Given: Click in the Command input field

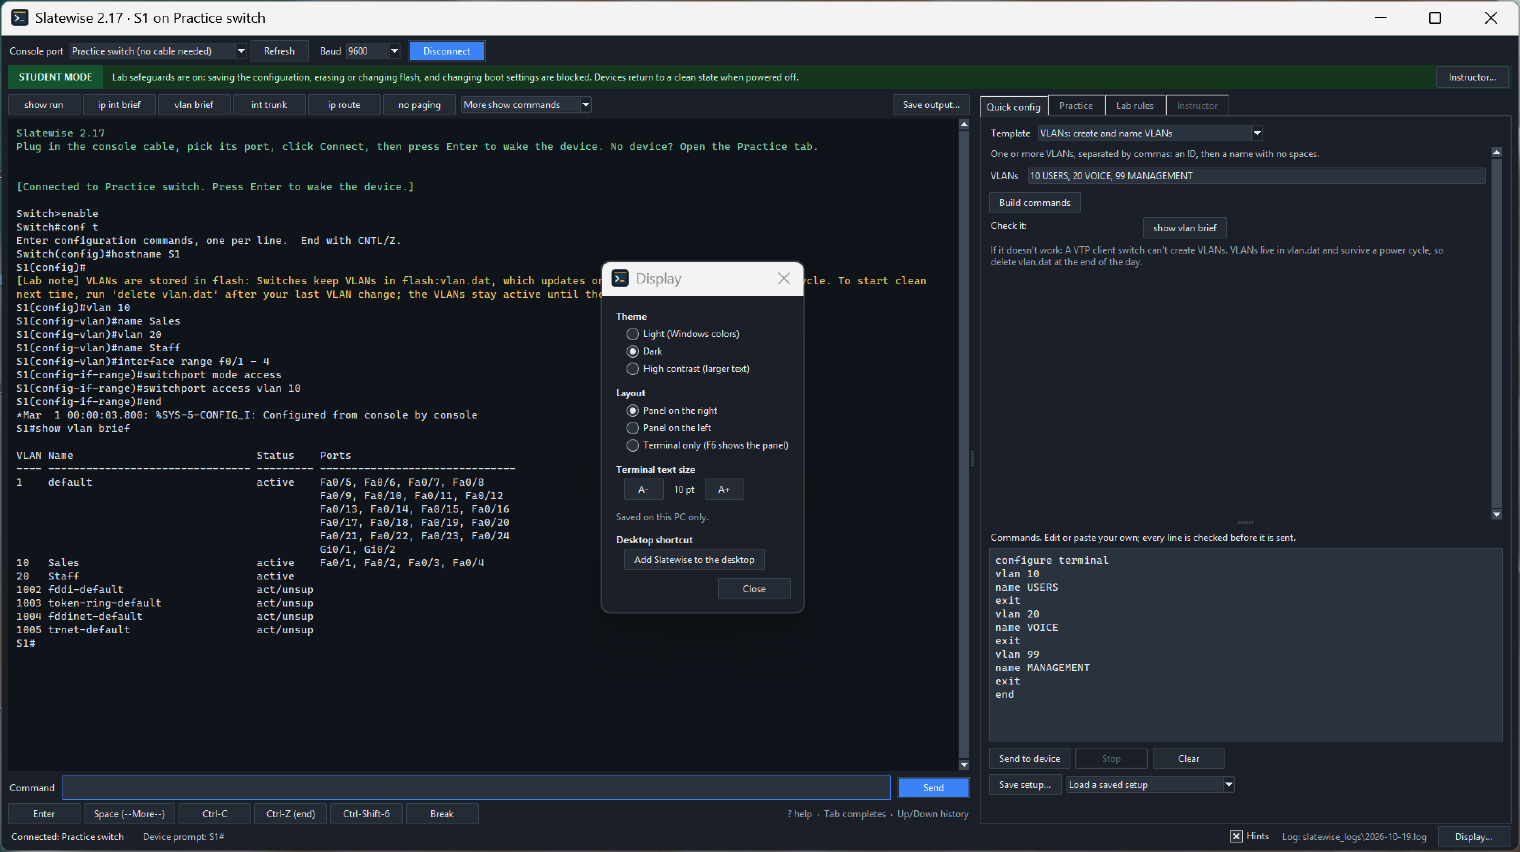Looking at the screenshot, I should click(x=476, y=788).
